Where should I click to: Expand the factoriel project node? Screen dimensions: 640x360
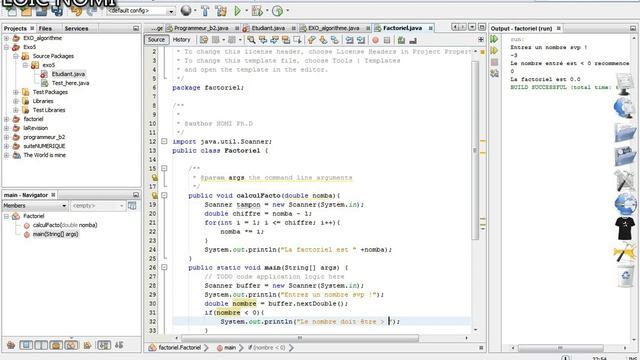[7, 119]
